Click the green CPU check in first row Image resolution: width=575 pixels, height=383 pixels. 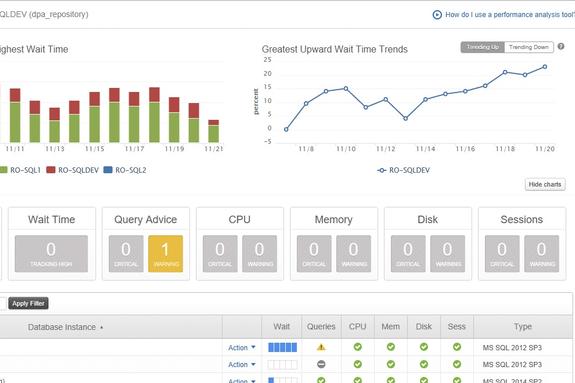point(358,347)
